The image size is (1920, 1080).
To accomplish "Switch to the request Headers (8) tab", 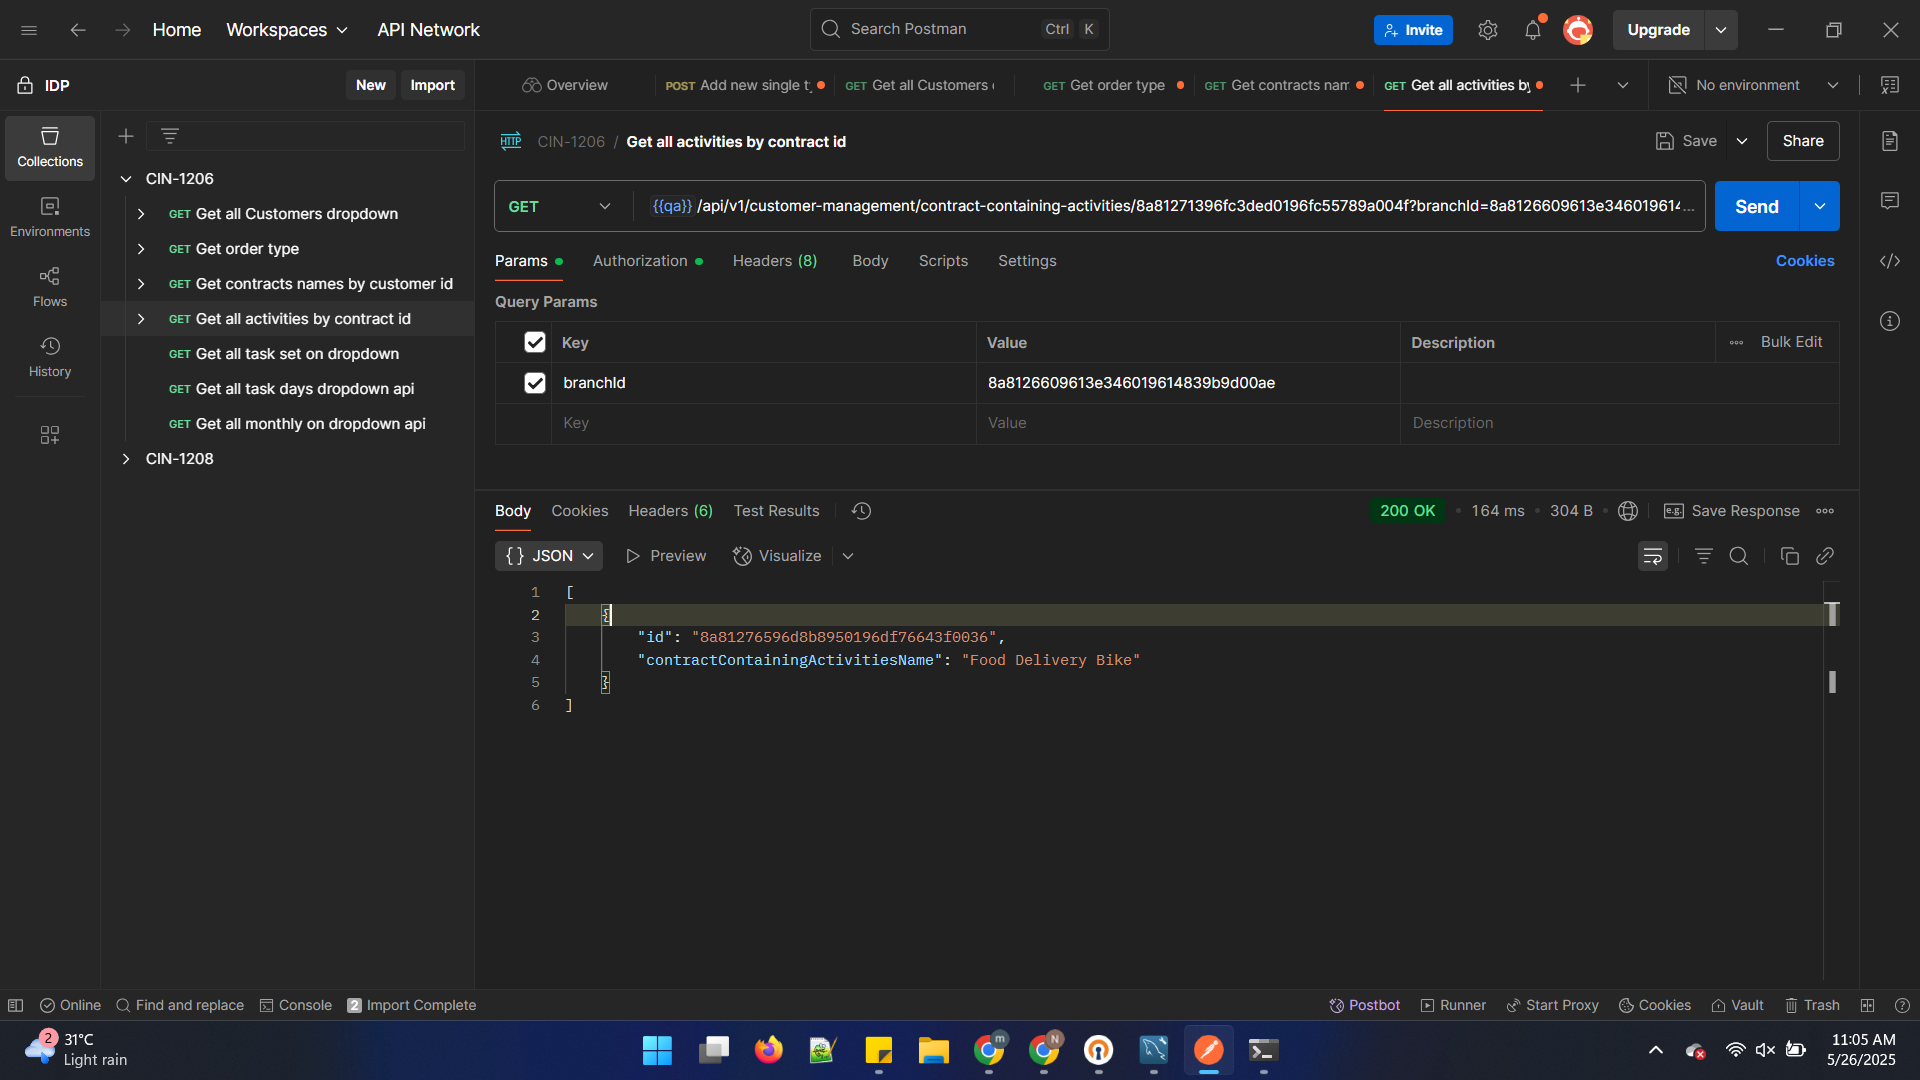I will click(x=775, y=261).
